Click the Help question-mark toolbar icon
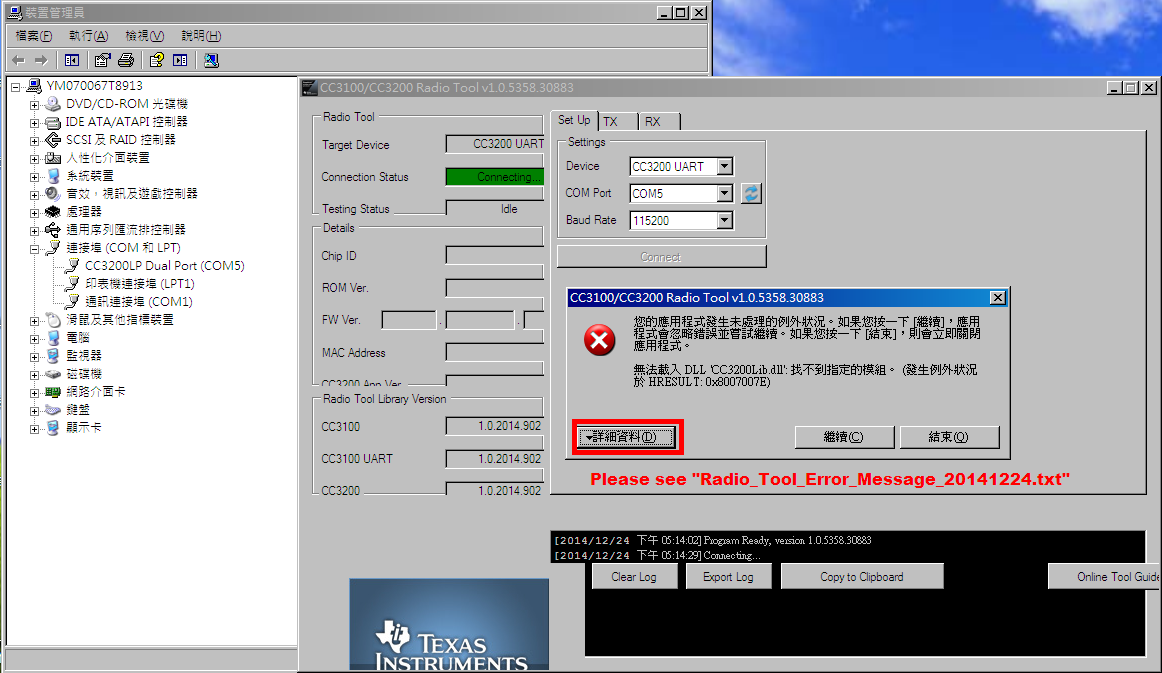1162x673 pixels. coord(156,60)
